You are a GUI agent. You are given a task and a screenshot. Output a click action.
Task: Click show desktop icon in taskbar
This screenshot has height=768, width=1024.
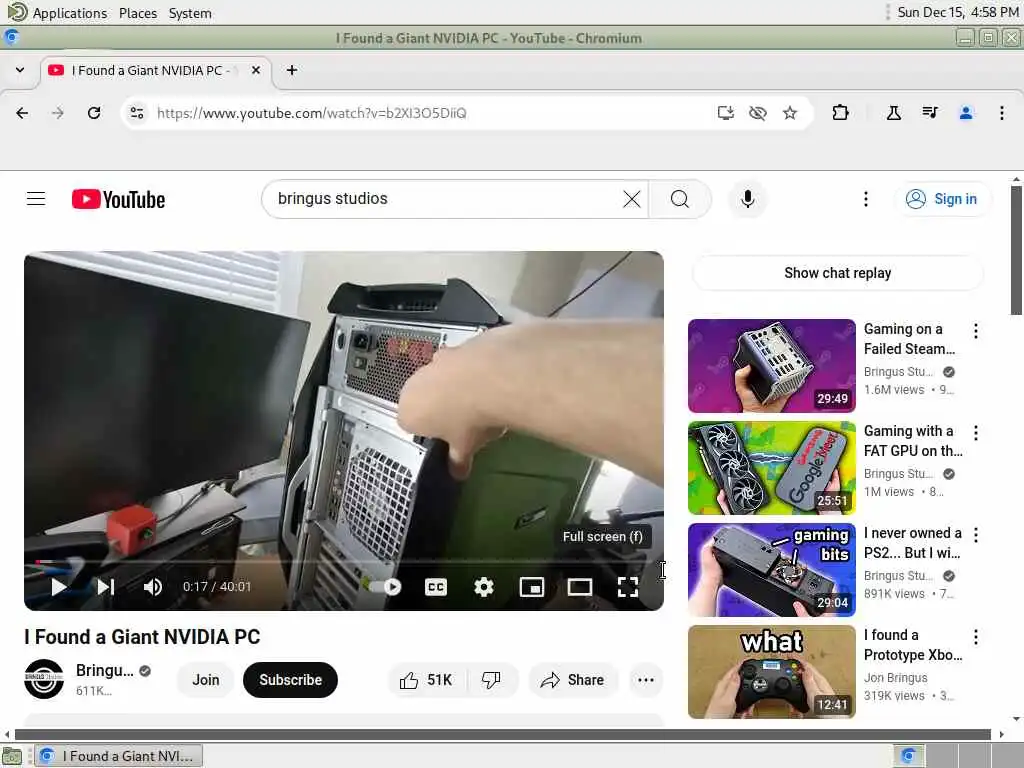click(x=11, y=756)
